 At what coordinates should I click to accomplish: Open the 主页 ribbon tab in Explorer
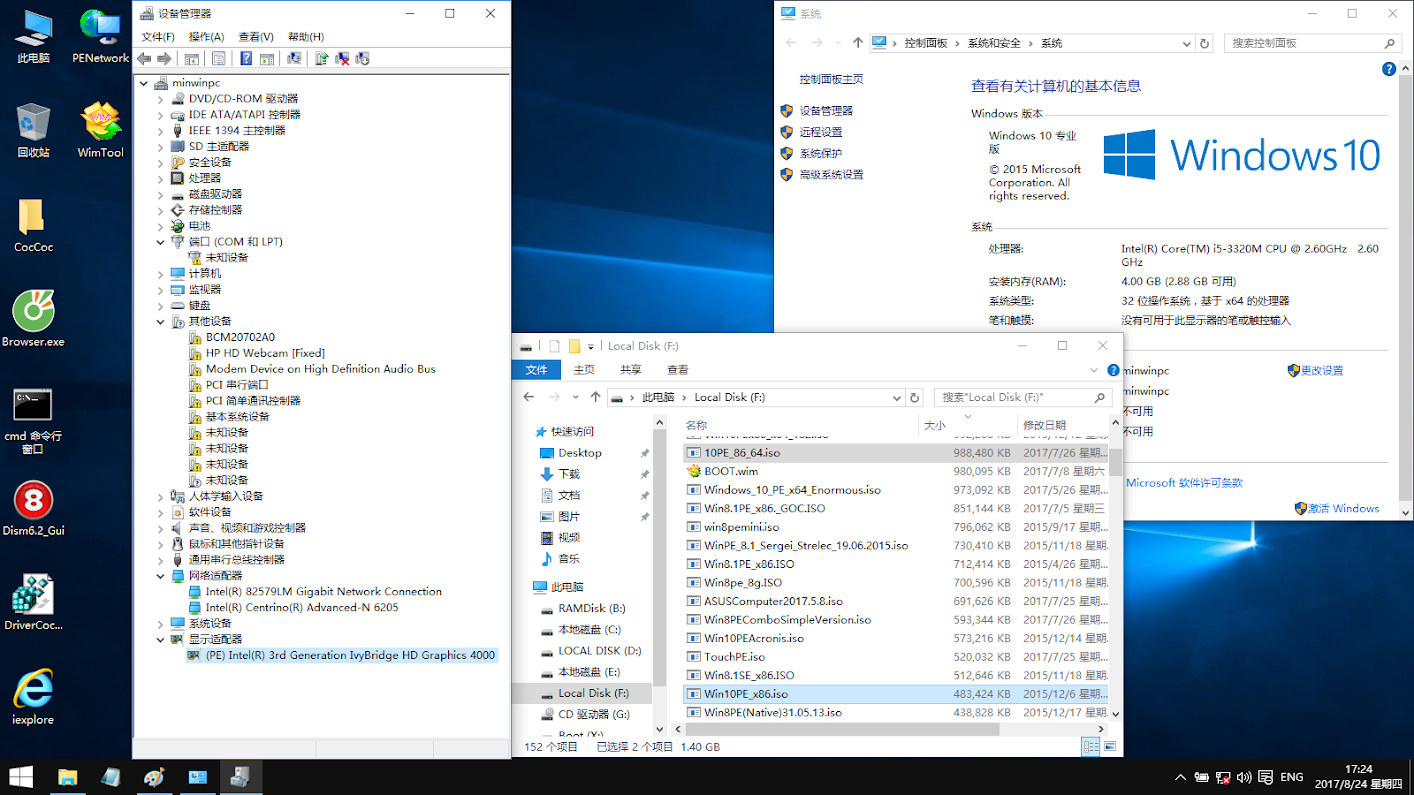point(584,370)
